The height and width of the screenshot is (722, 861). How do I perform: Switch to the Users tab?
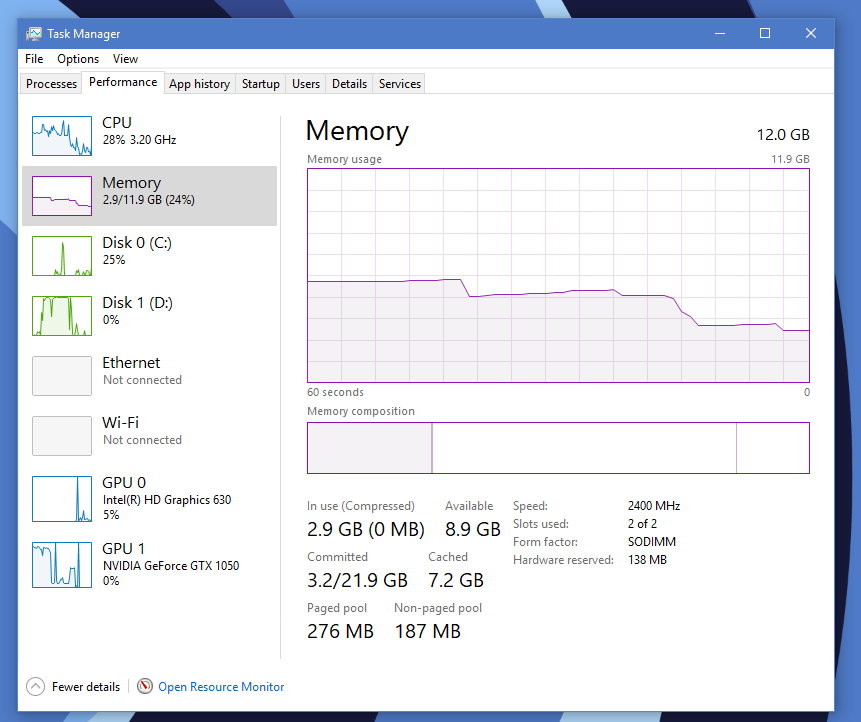[x=306, y=84]
